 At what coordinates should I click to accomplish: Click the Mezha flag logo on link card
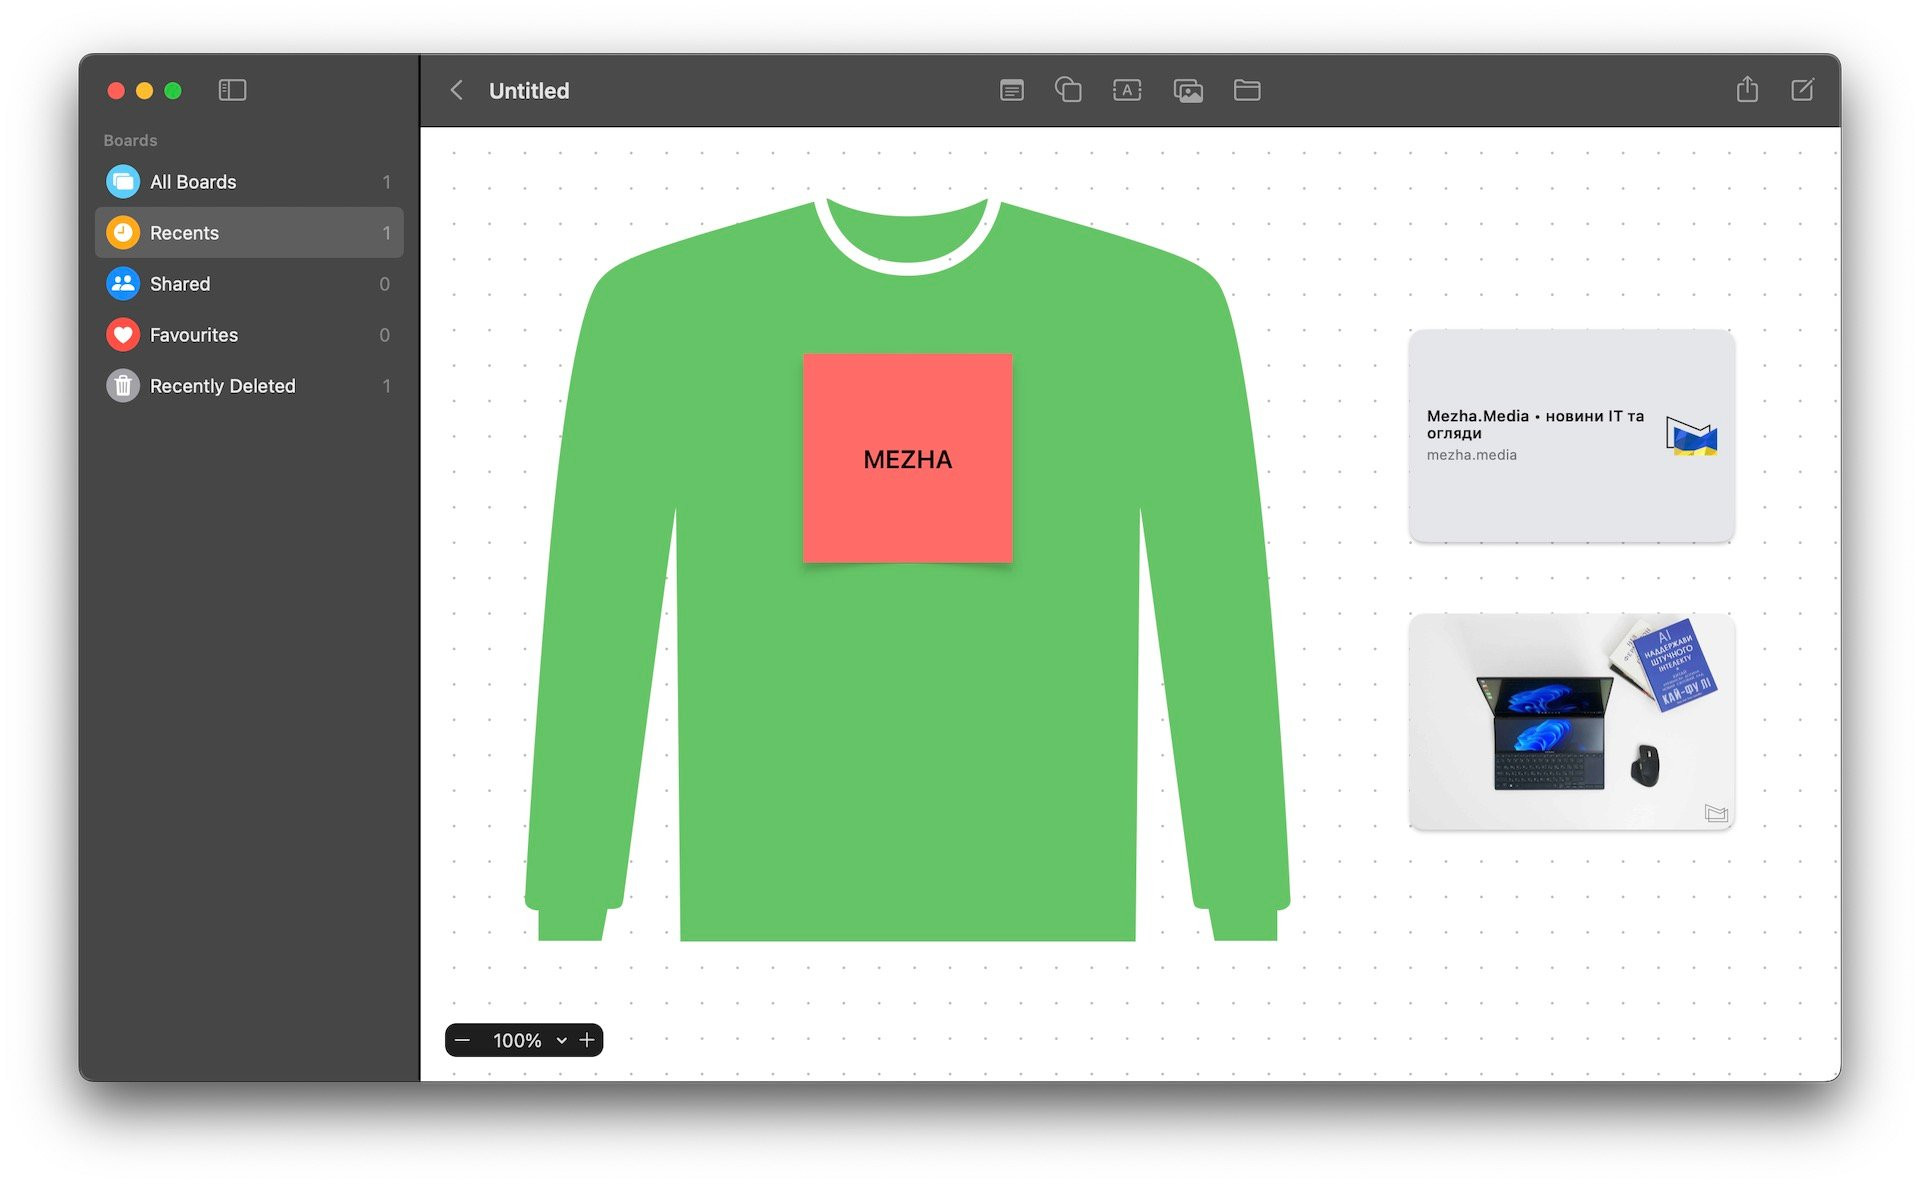coord(1691,436)
